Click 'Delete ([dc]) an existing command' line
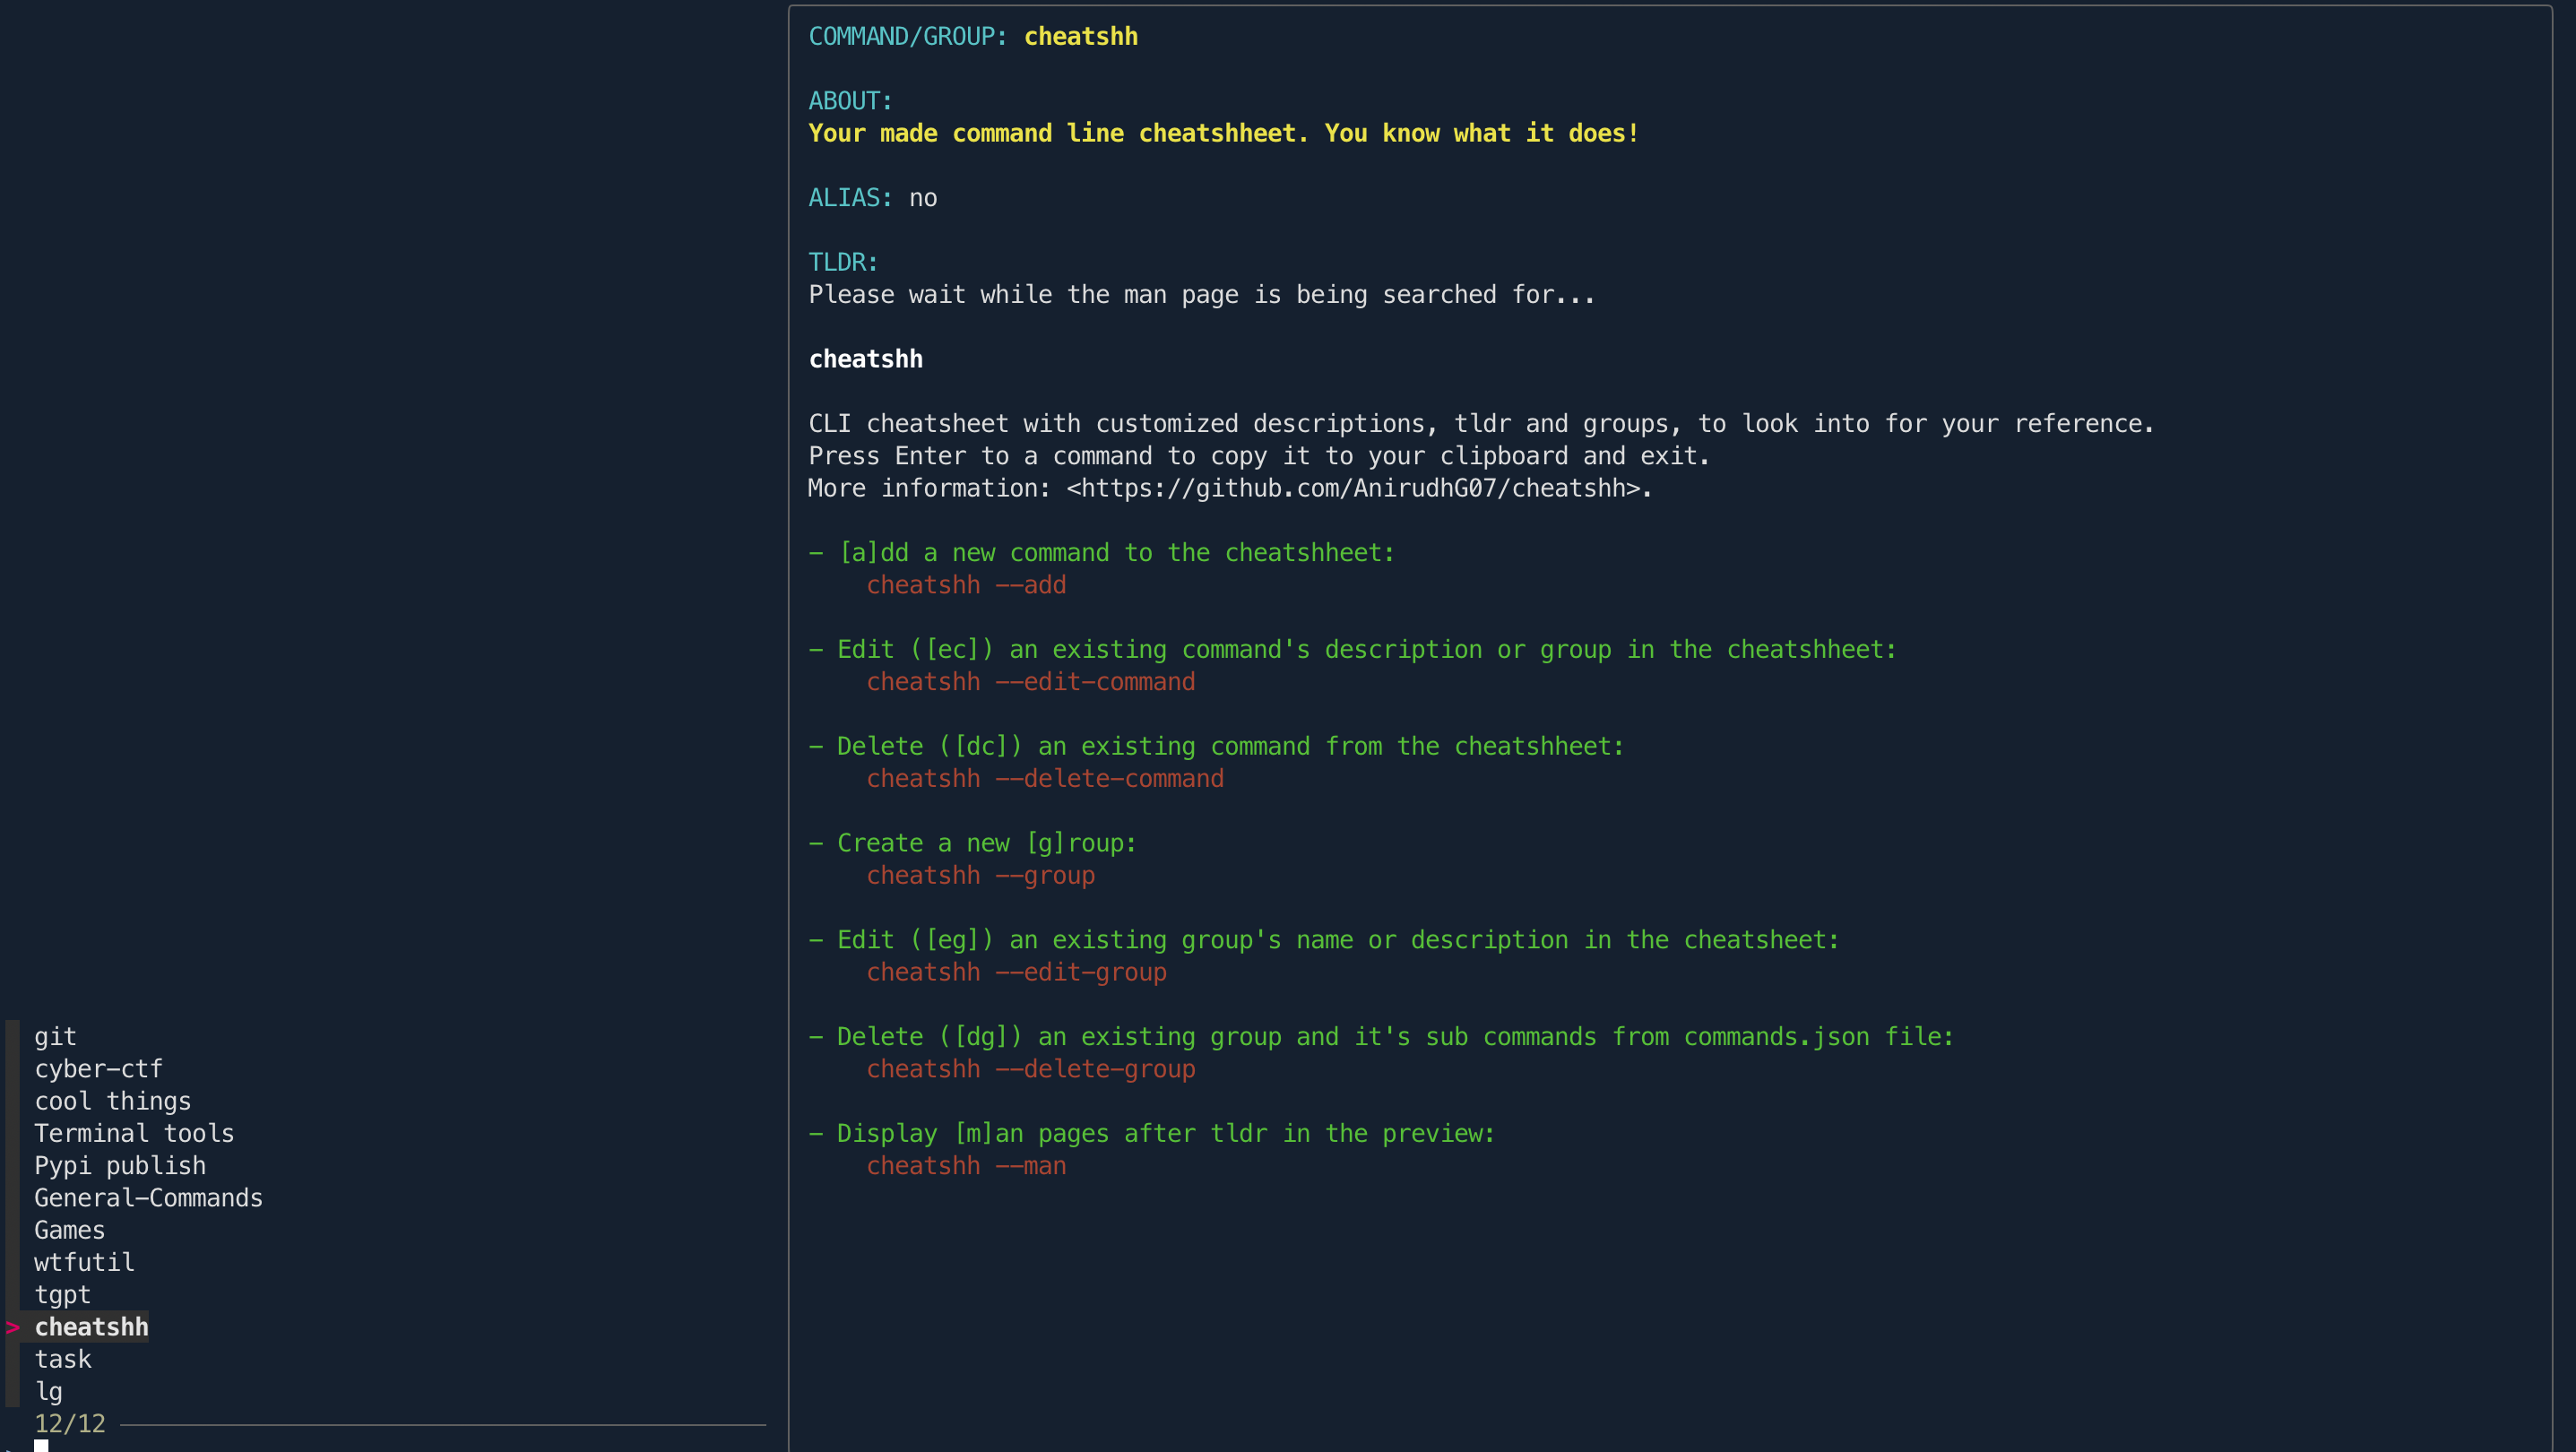Image resolution: width=2576 pixels, height=1452 pixels. point(1216,747)
